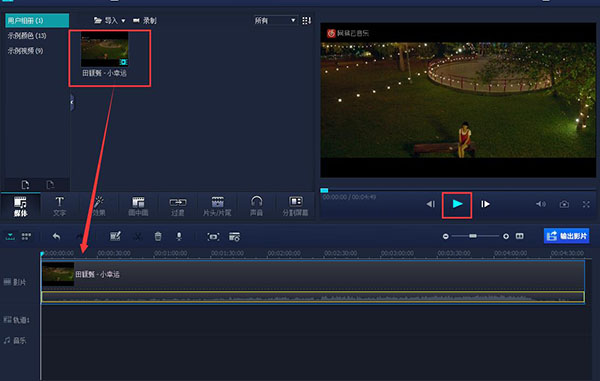Toggle the grid view icon in the media library

pyautogui.click(x=307, y=20)
